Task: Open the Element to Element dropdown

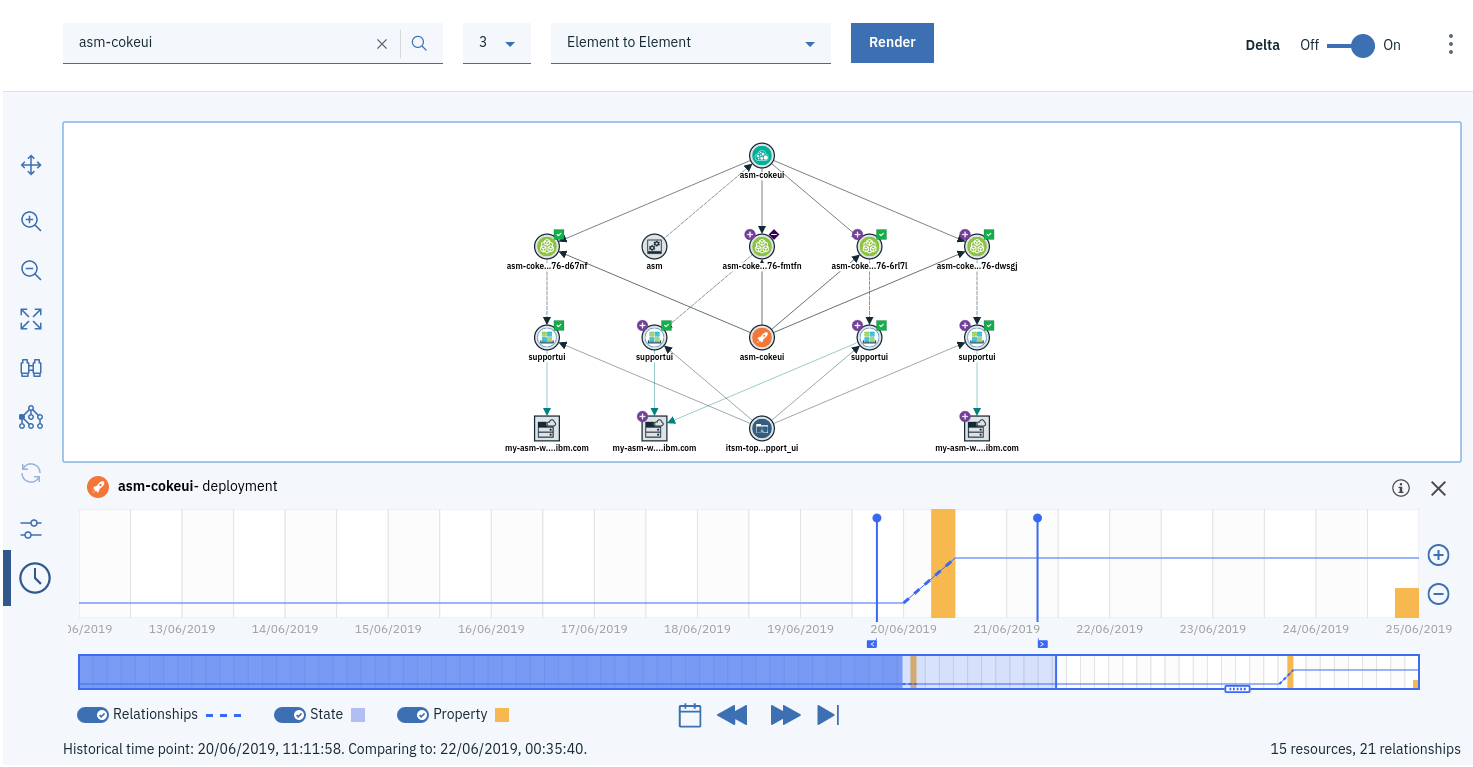Action: (x=691, y=43)
